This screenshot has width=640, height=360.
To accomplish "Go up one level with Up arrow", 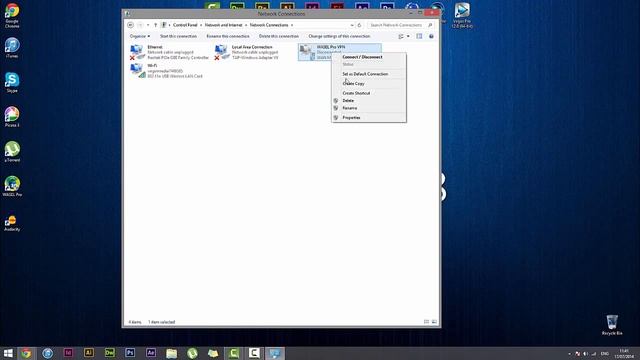I will pos(156,25).
